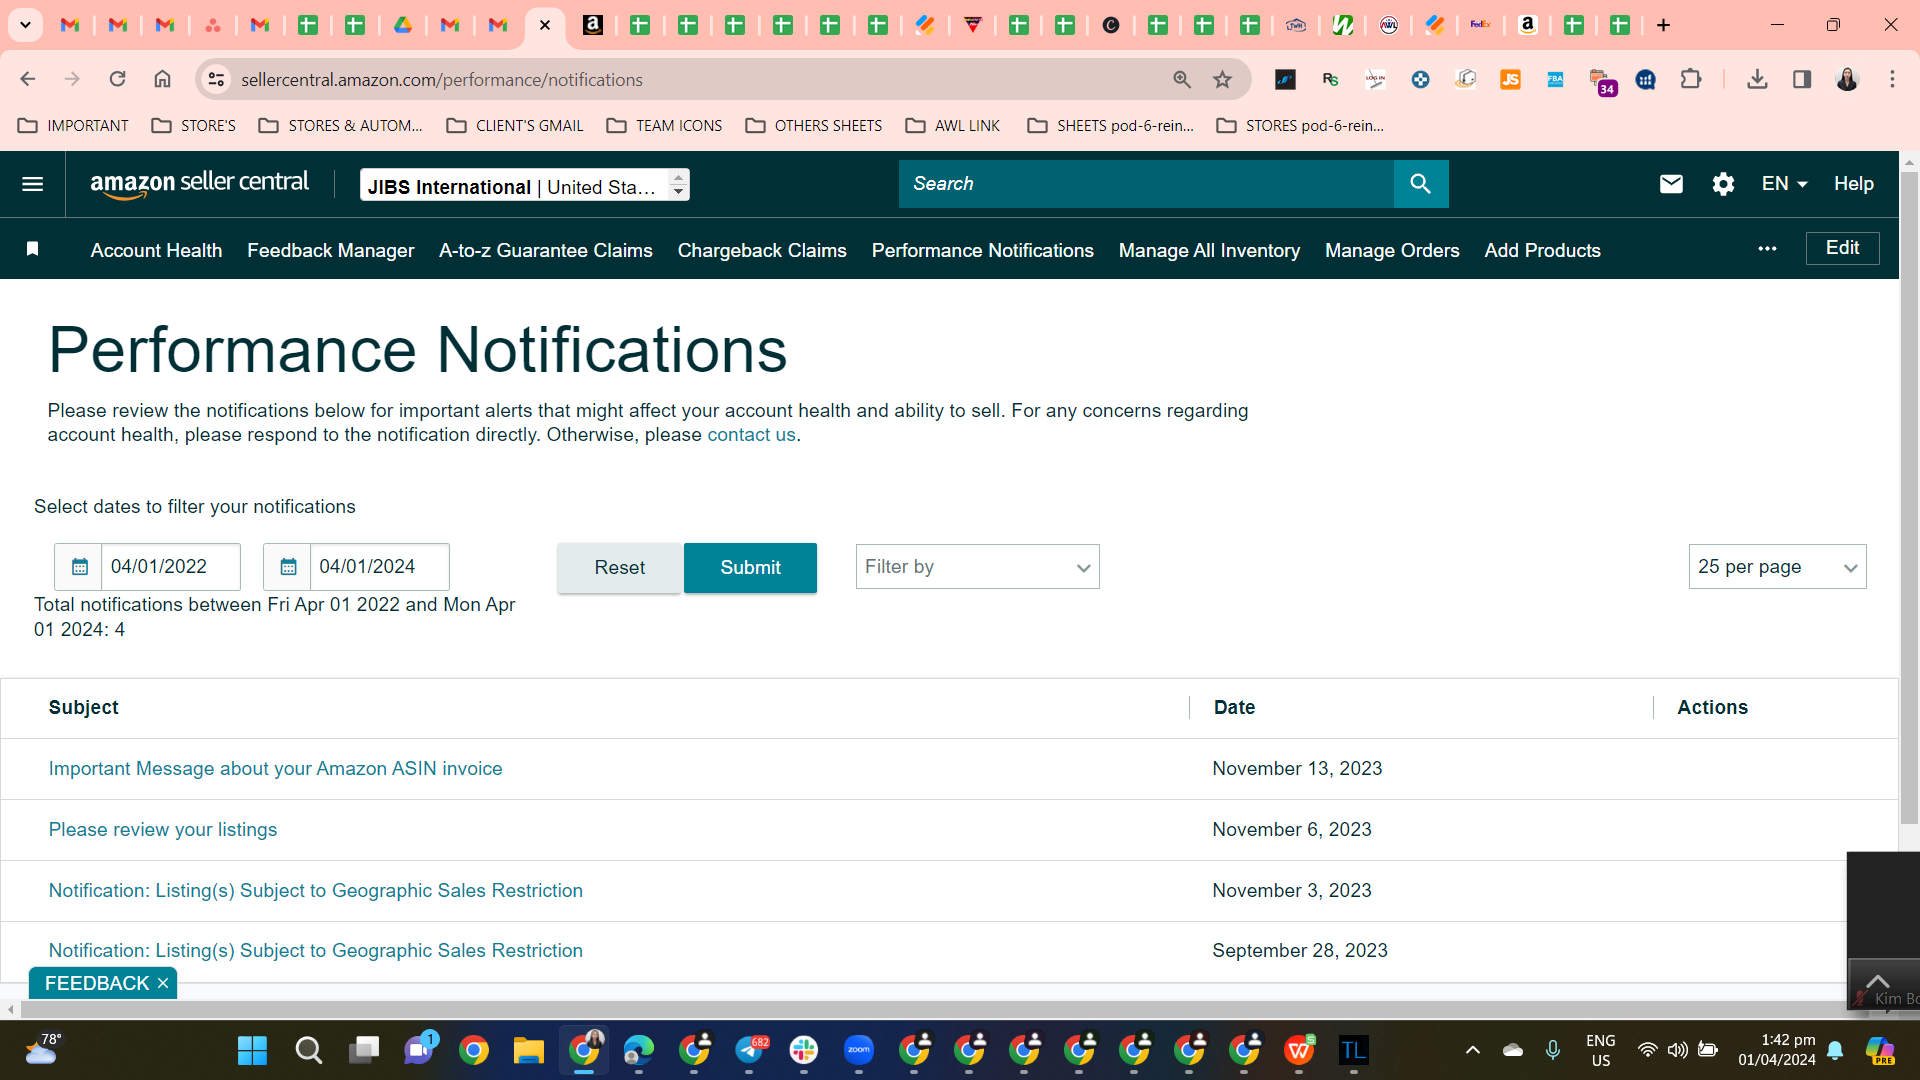Open the 25 per page dropdown
The height and width of the screenshot is (1080, 1920).
point(1777,567)
